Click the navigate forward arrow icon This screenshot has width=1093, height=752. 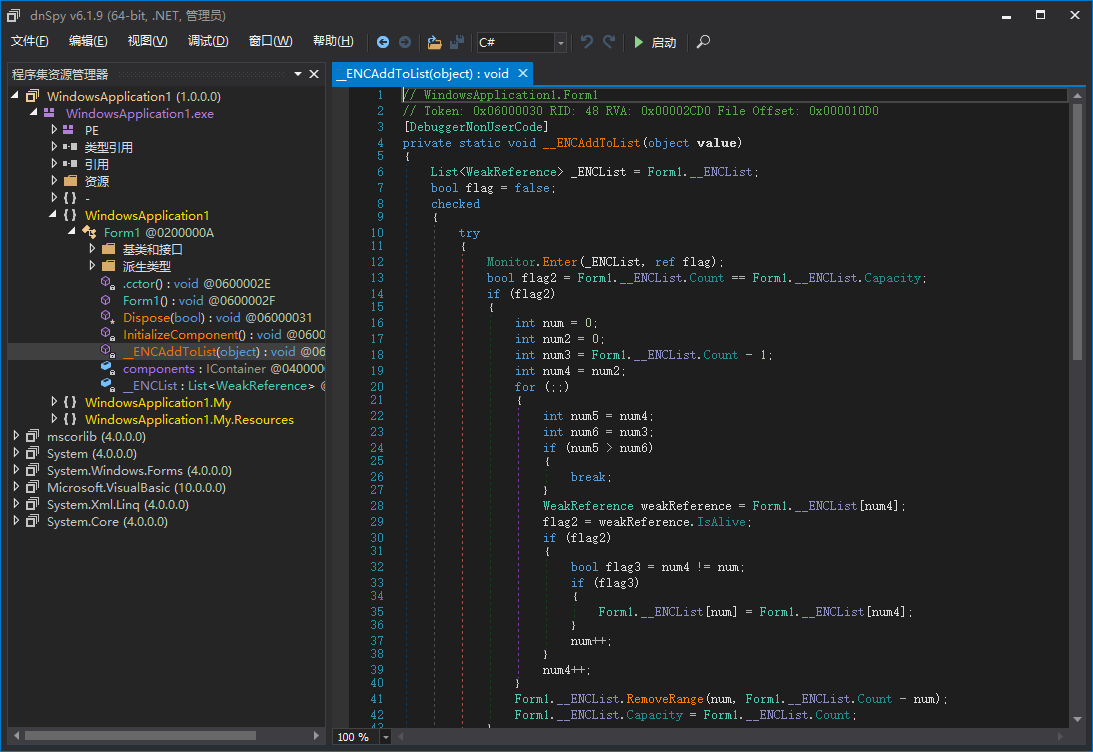point(405,42)
